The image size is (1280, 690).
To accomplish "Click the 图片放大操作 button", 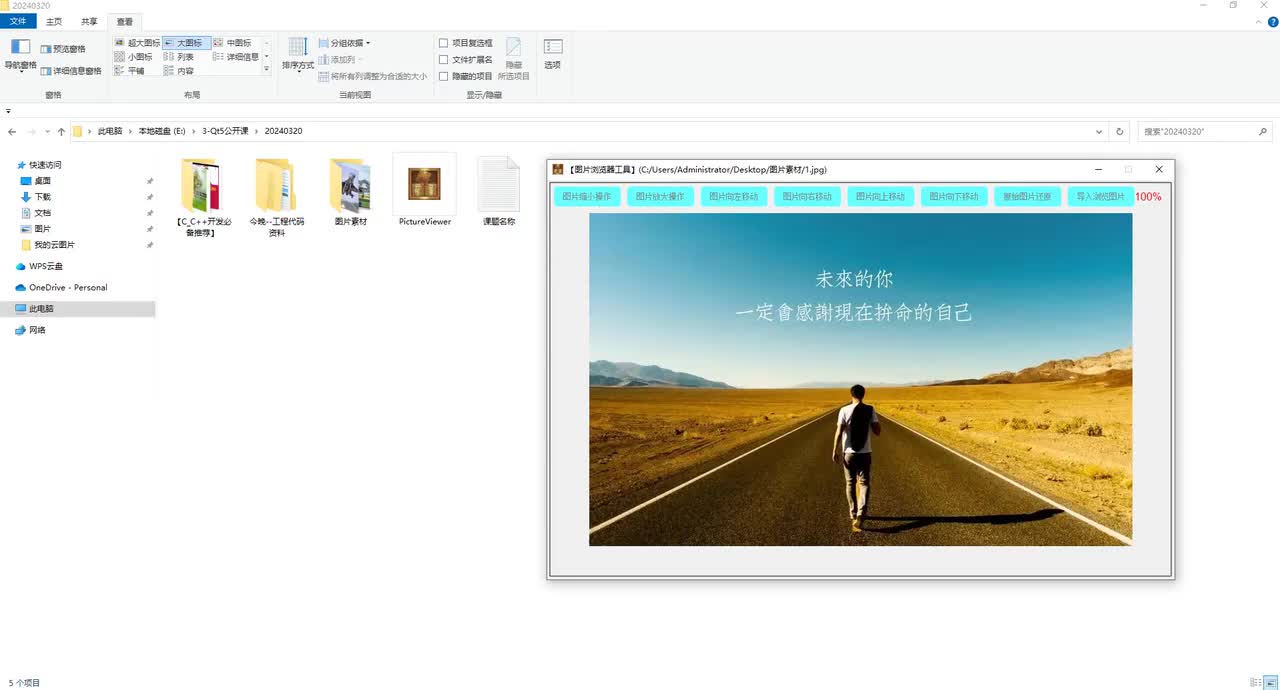I will [x=660, y=197].
